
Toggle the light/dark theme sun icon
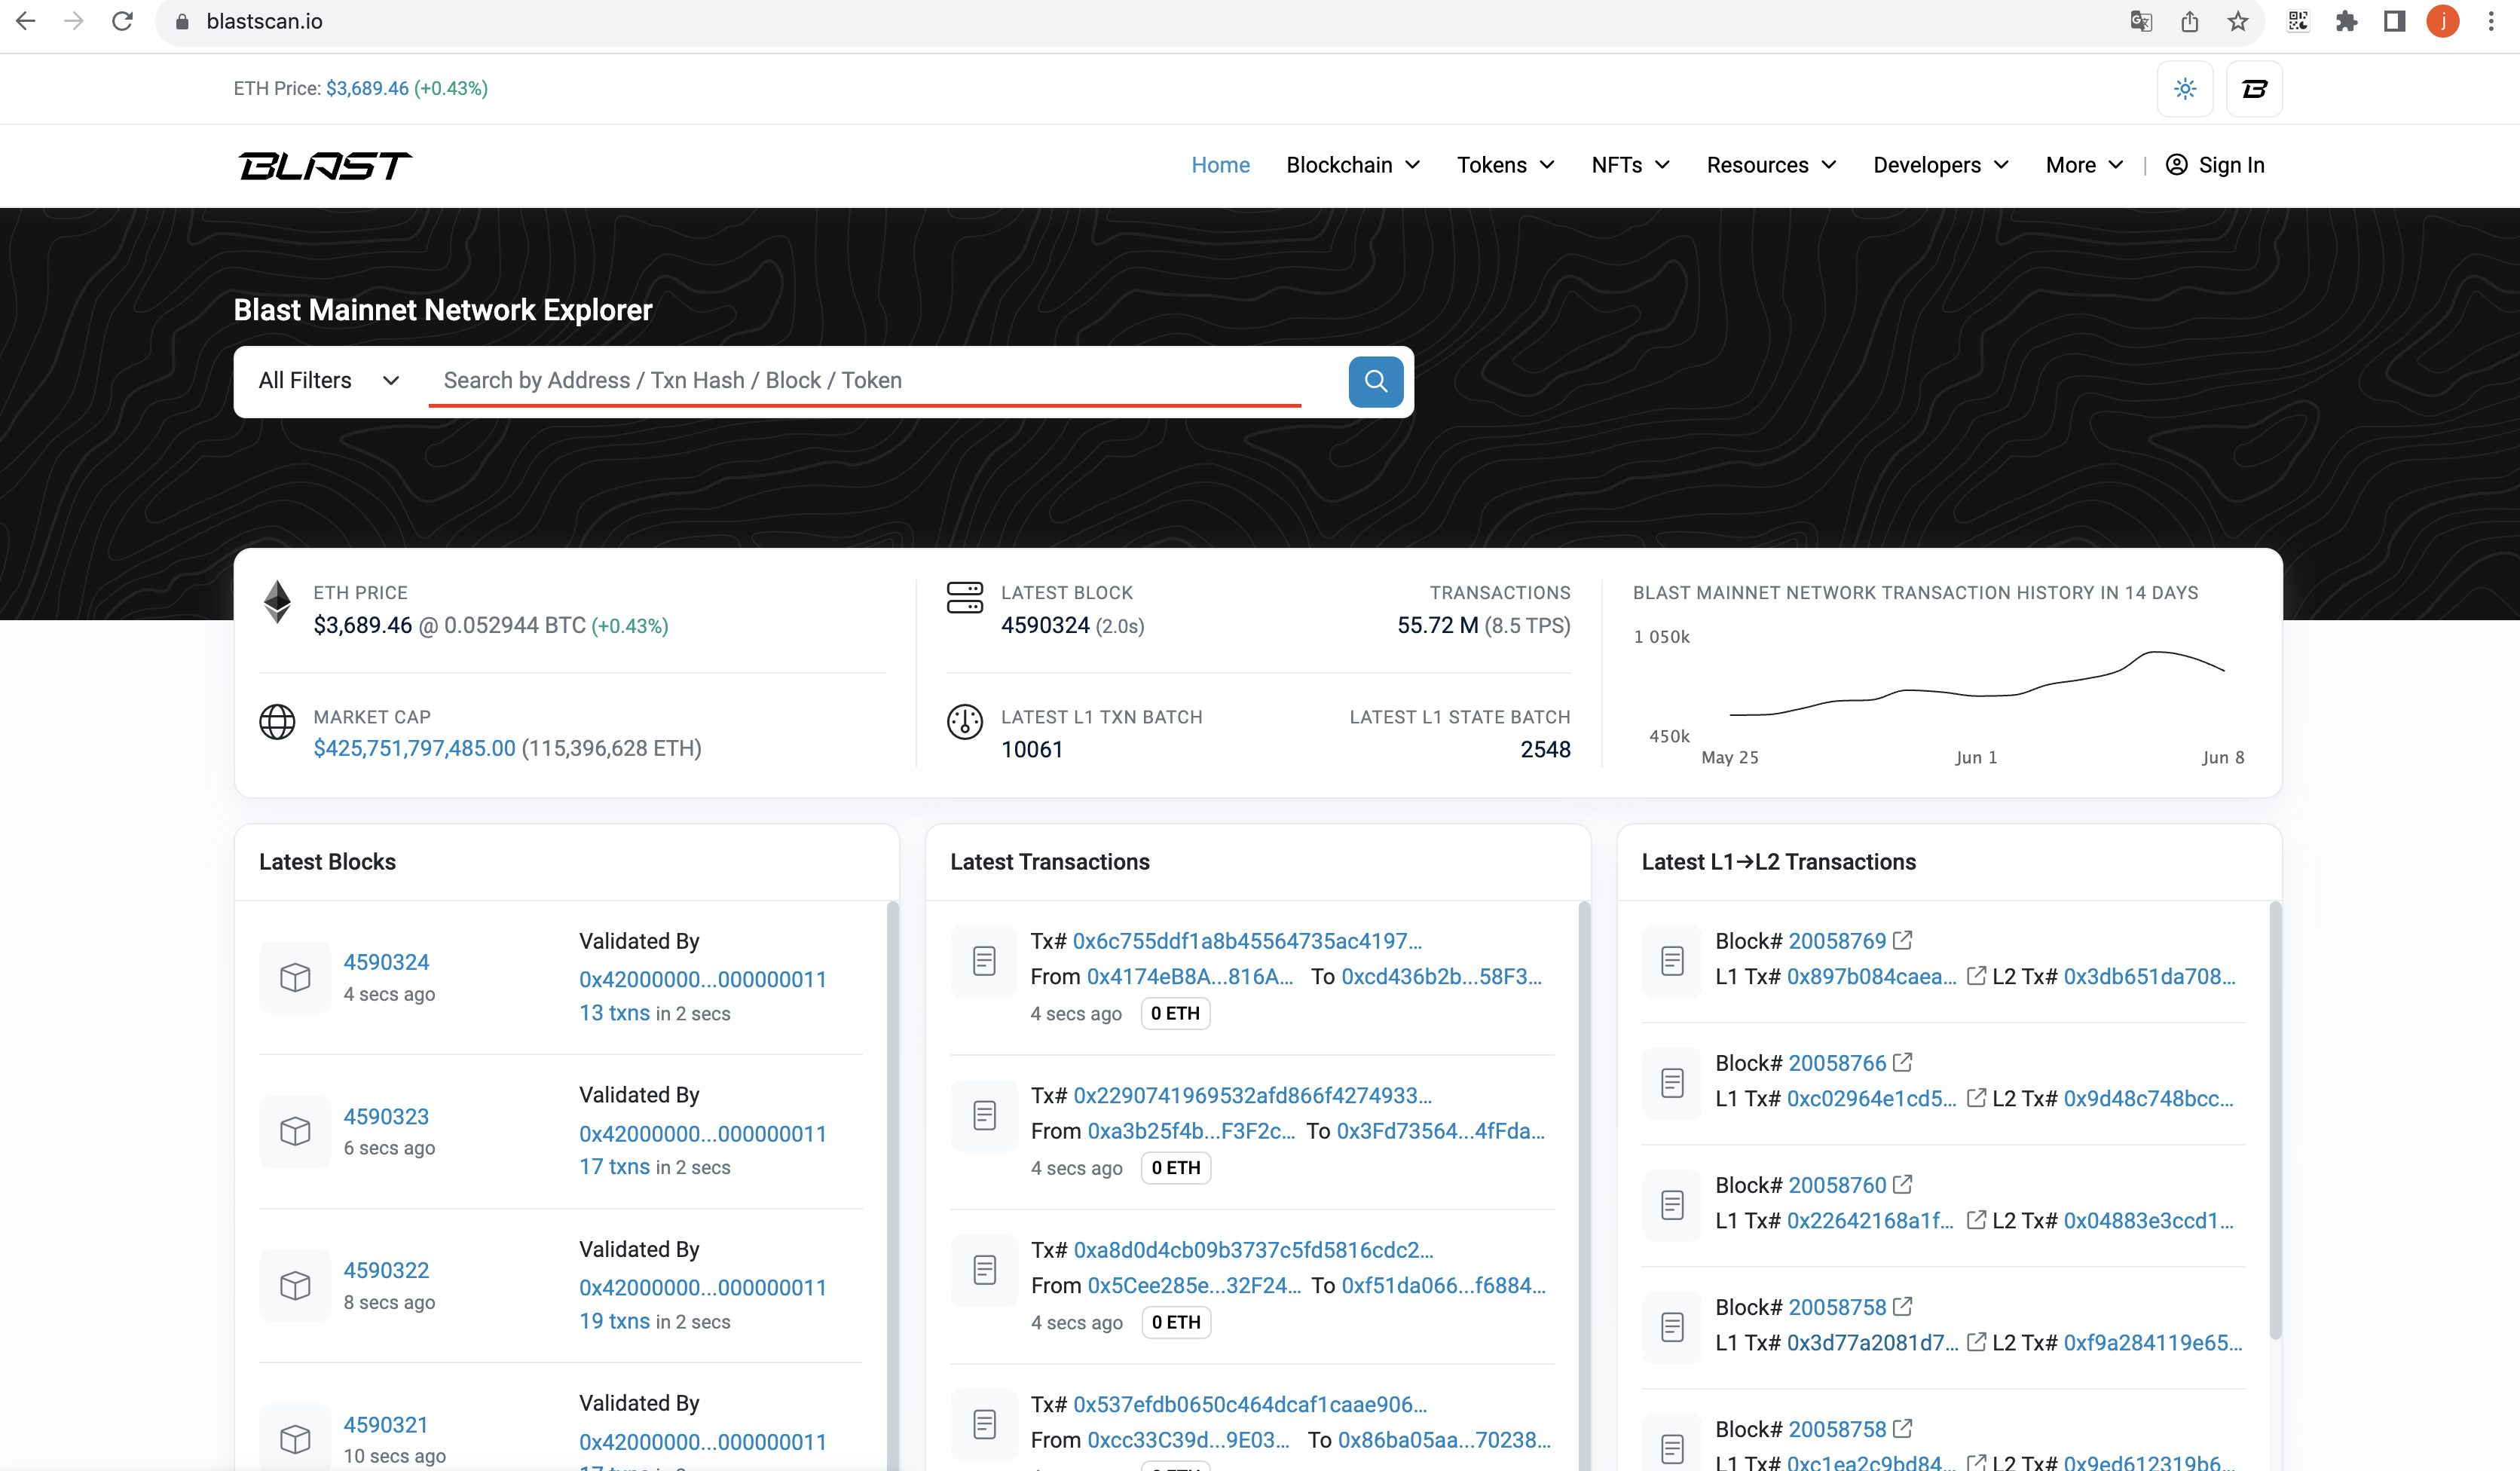[x=2185, y=89]
